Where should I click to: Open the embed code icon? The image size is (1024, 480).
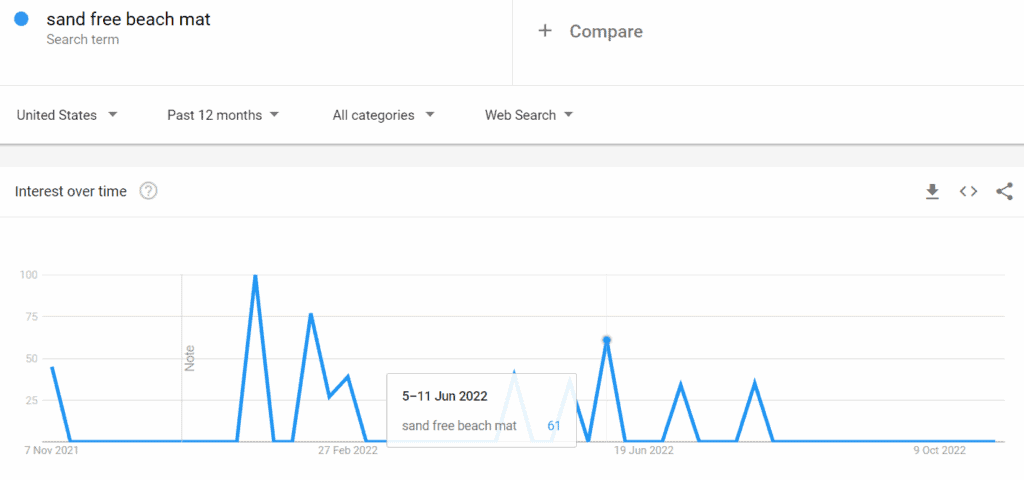[968, 191]
